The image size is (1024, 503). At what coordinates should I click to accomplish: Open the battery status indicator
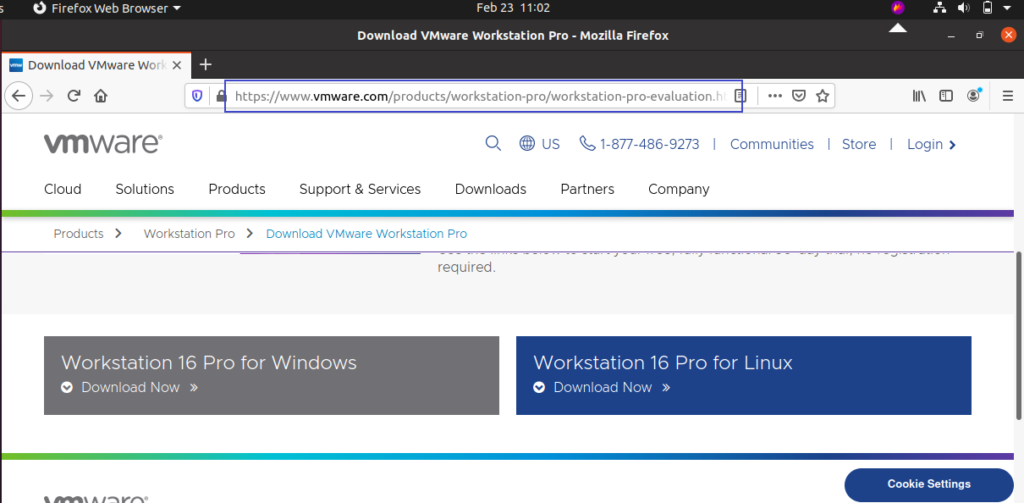click(x=987, y=8)
